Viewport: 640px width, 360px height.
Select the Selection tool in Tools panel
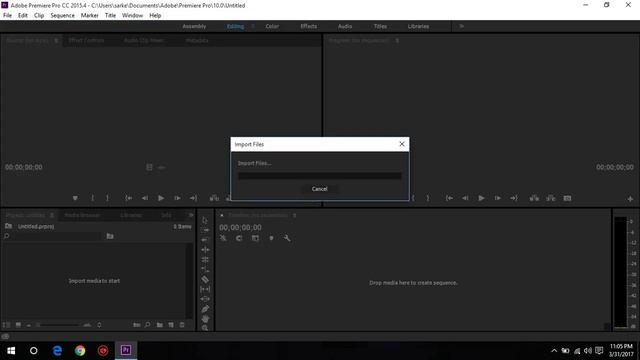205,220
